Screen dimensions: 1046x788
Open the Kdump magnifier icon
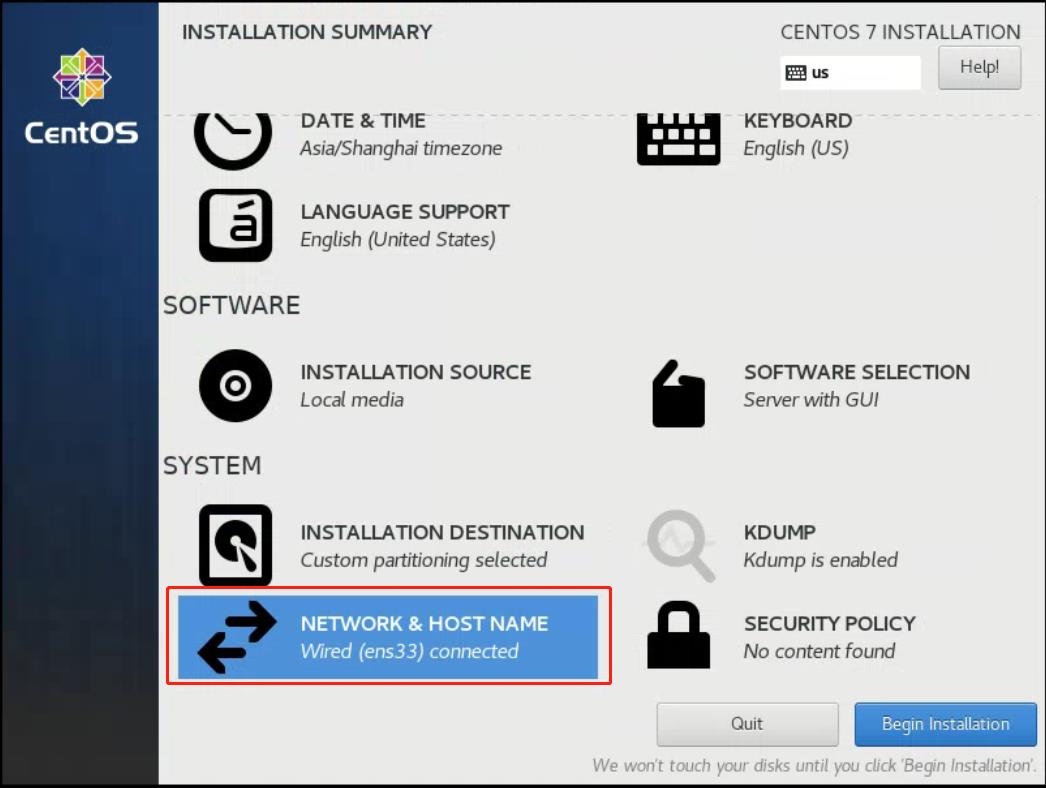coord(679,545)
